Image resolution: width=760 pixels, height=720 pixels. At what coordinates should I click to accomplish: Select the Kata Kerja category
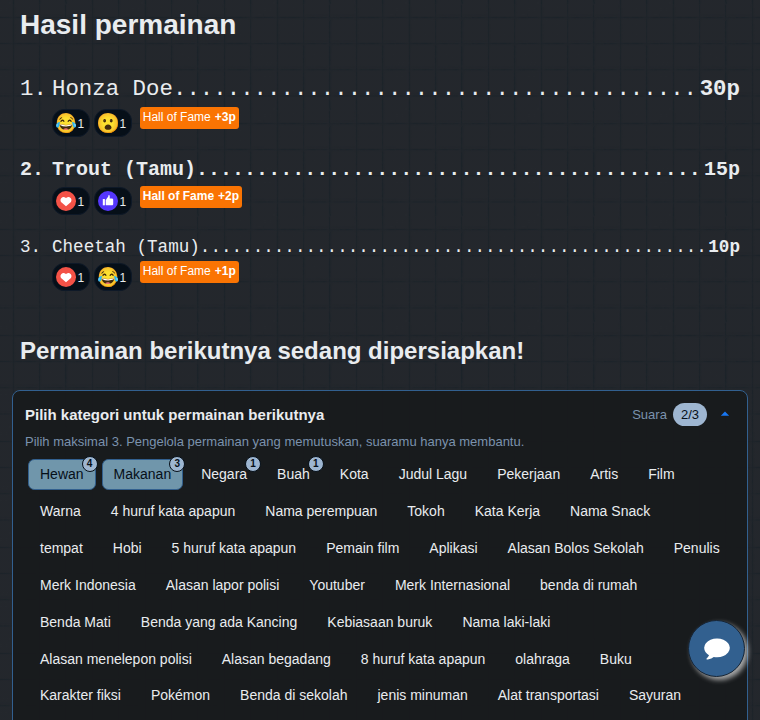507,511
